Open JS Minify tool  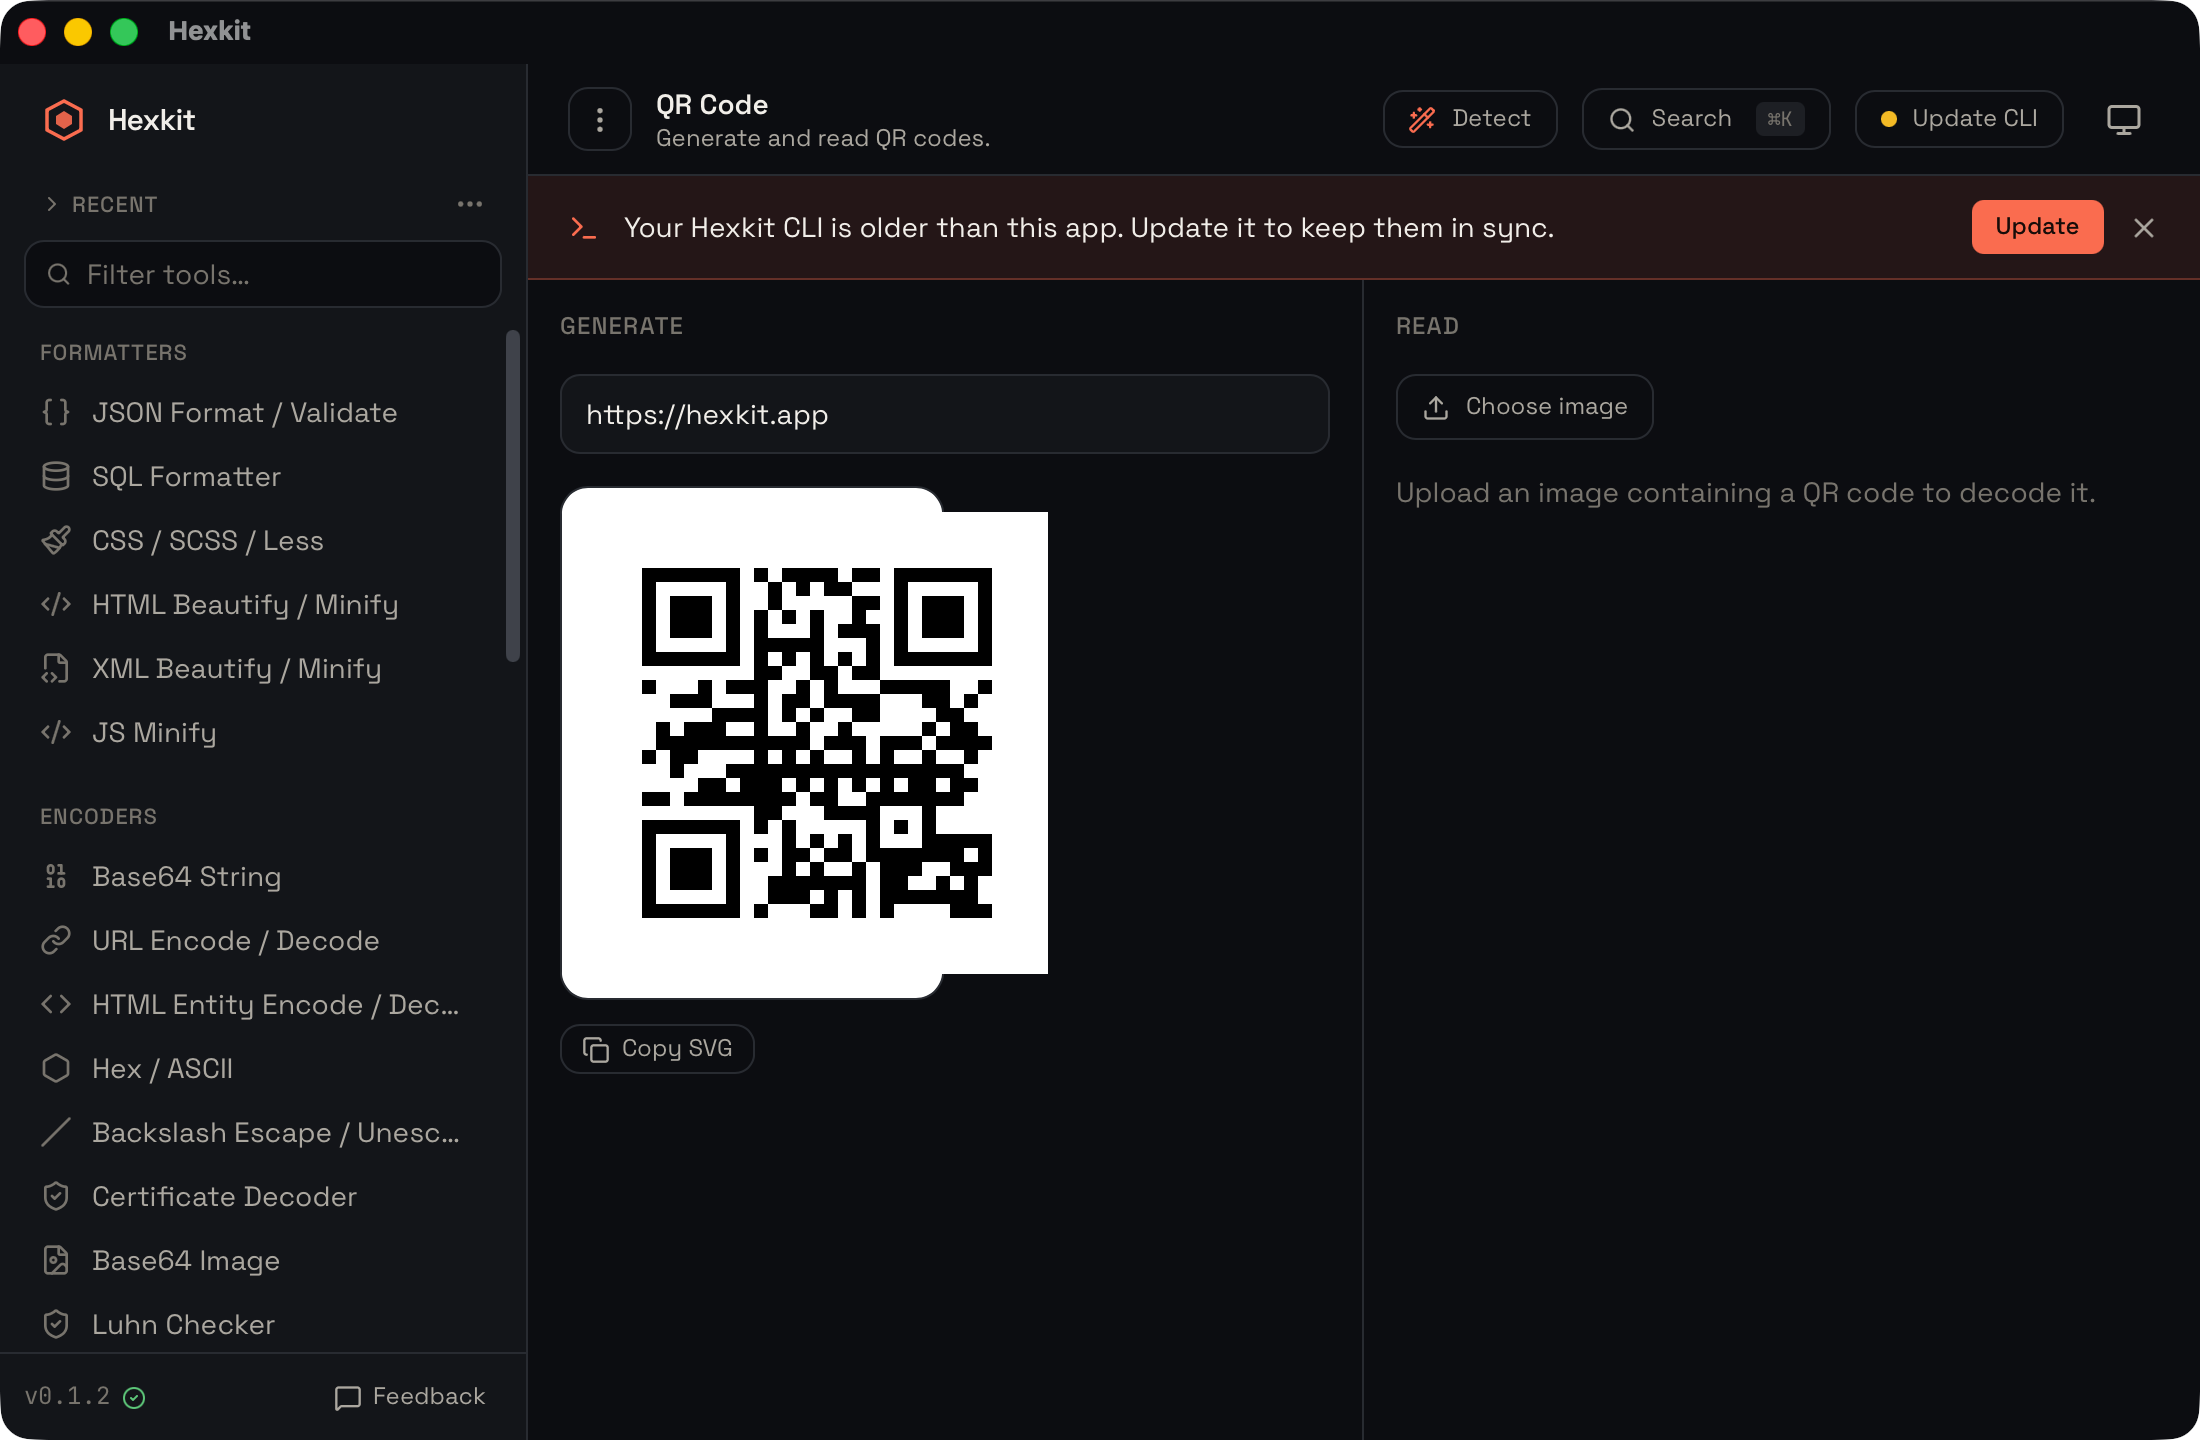262,732
